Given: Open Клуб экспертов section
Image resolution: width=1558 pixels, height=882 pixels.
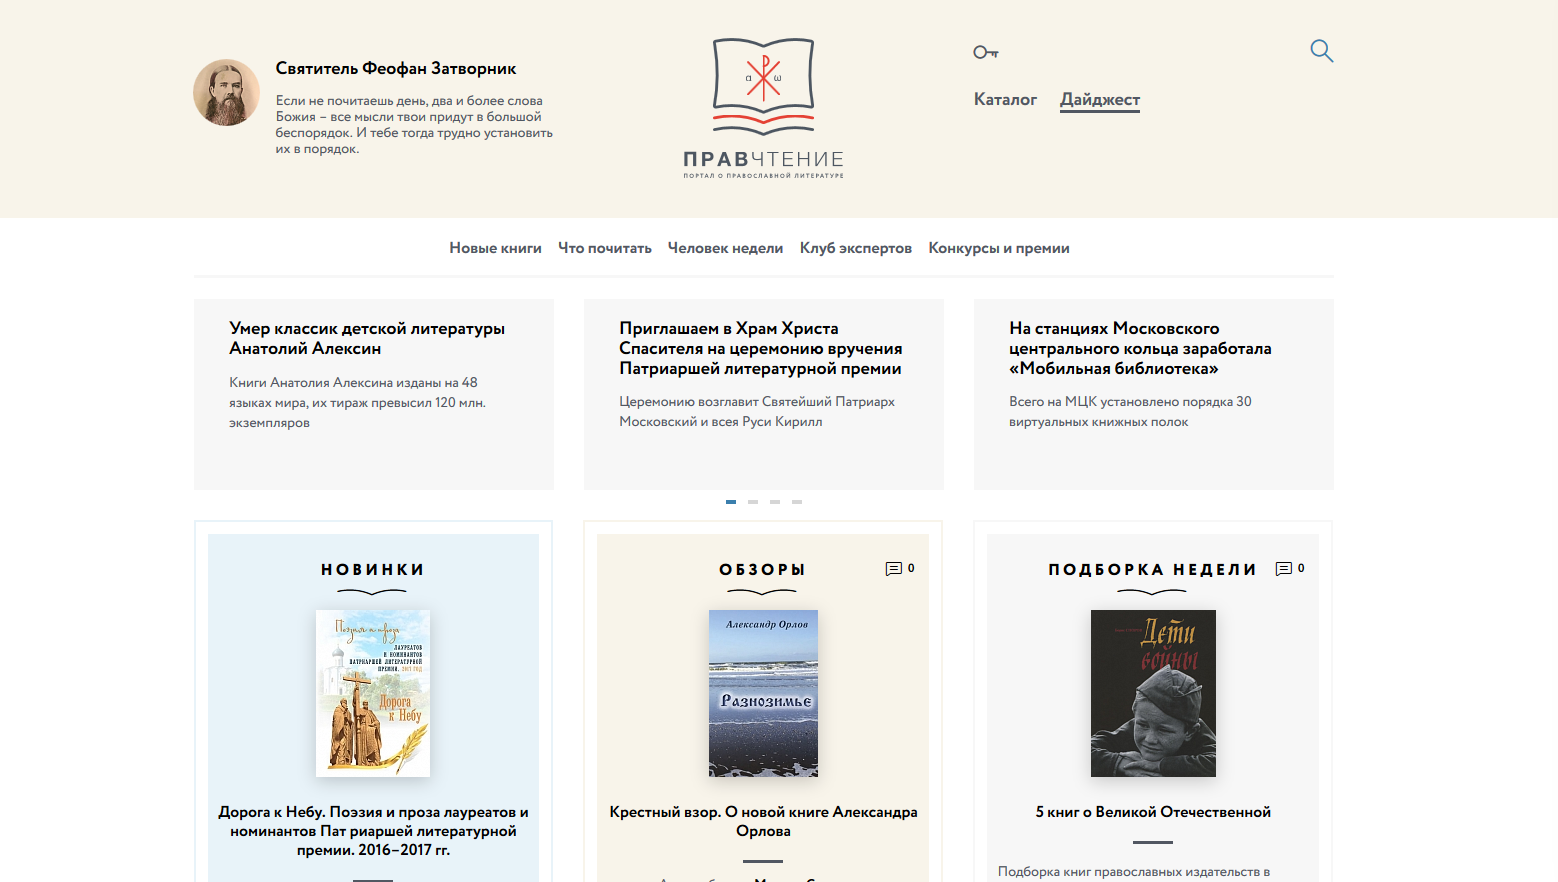Looking at the screenshot, I should [x=856, y=248].
